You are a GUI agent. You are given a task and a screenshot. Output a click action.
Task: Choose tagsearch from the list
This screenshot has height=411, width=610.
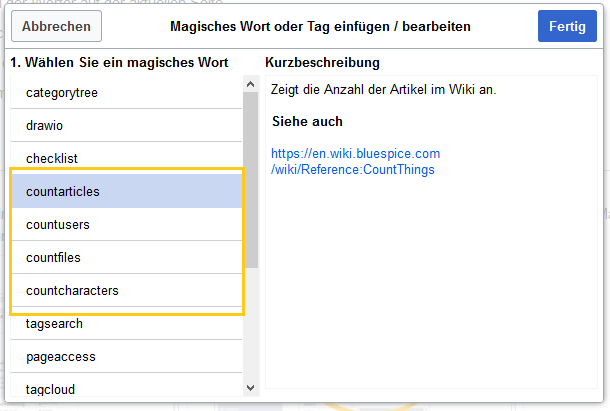126,323
